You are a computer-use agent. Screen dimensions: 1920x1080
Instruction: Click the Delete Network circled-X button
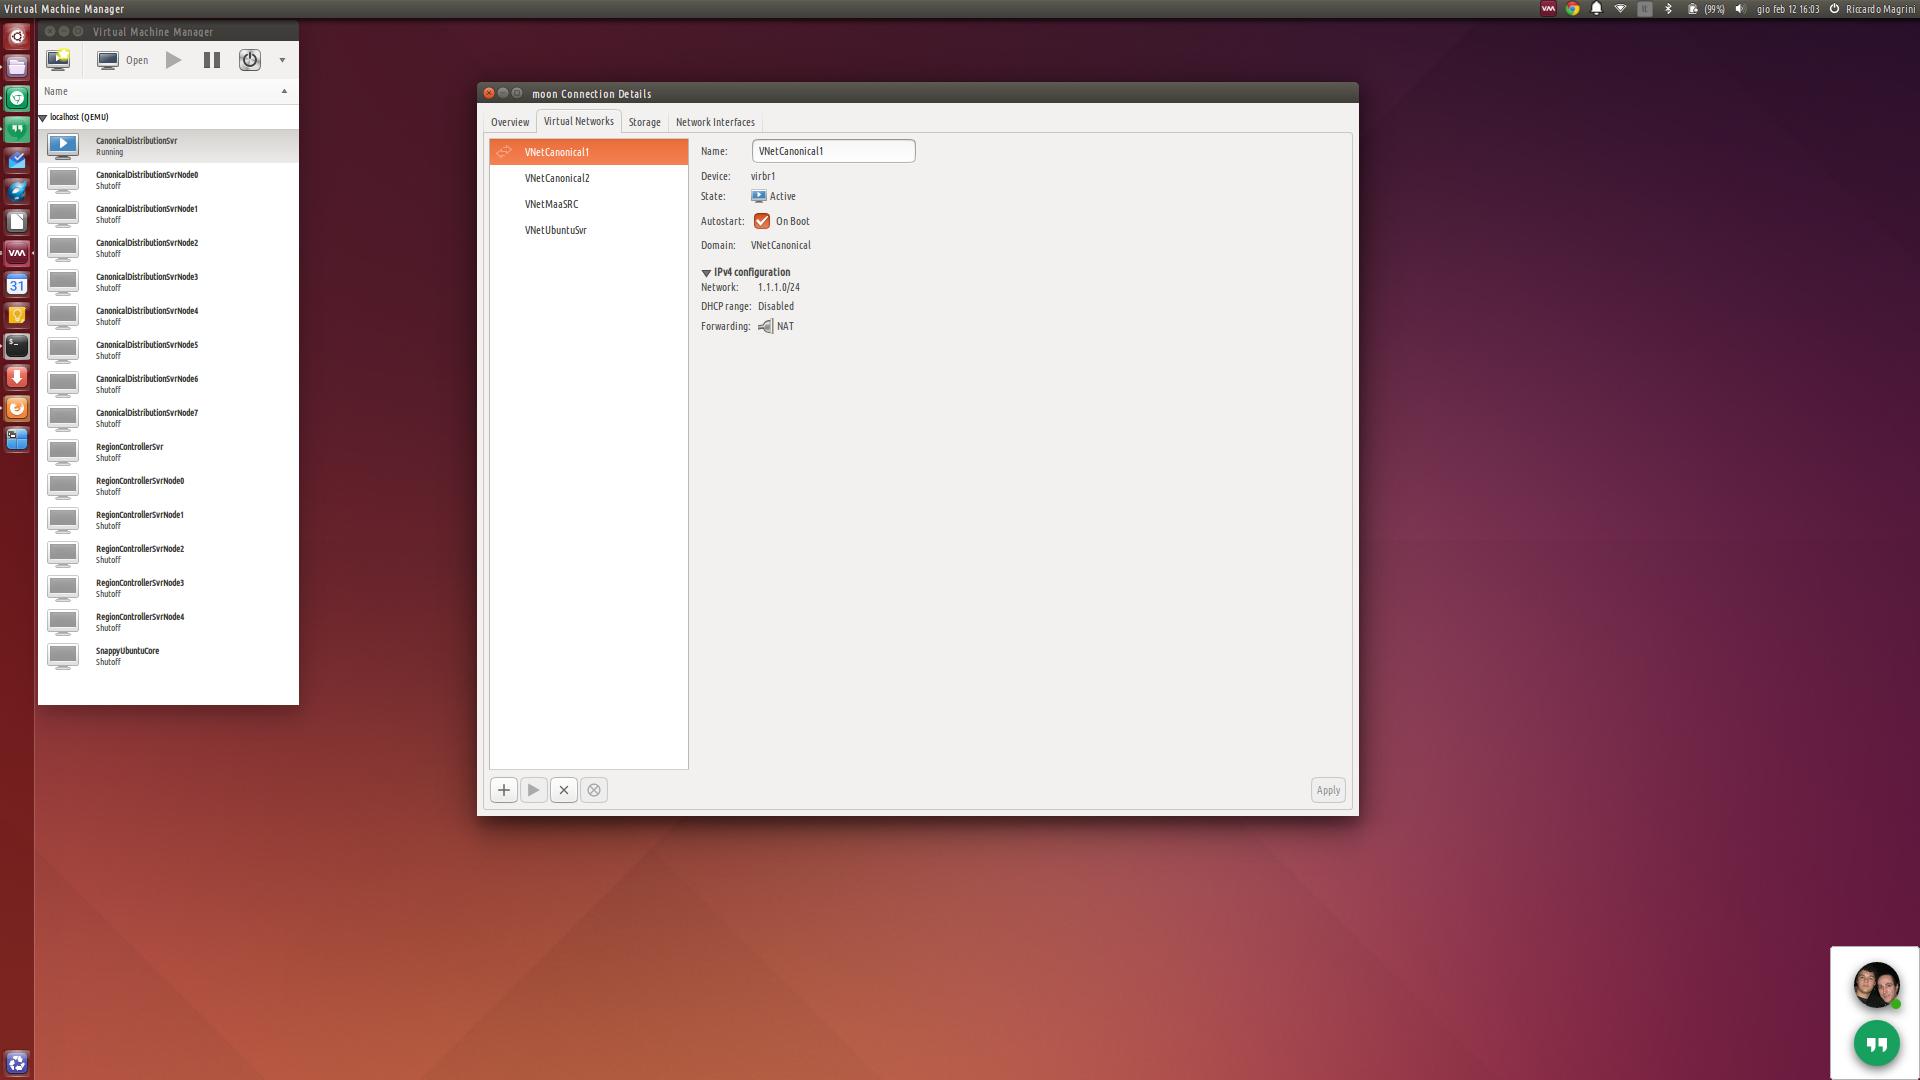tap(594, 790)
